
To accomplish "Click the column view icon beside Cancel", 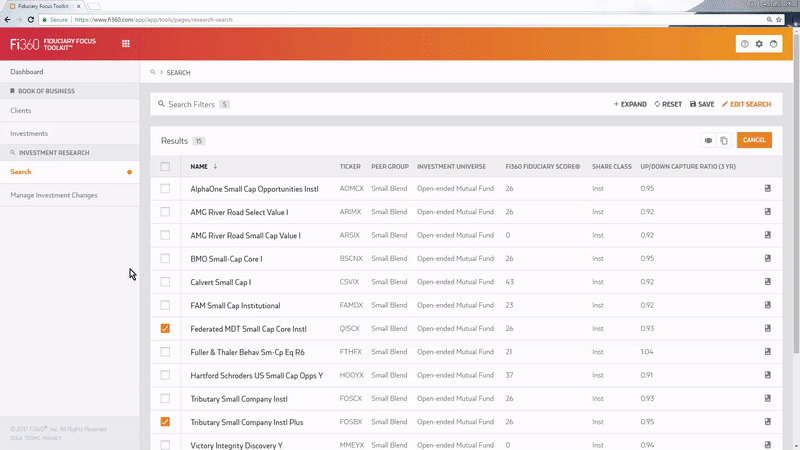I will 708,140.
